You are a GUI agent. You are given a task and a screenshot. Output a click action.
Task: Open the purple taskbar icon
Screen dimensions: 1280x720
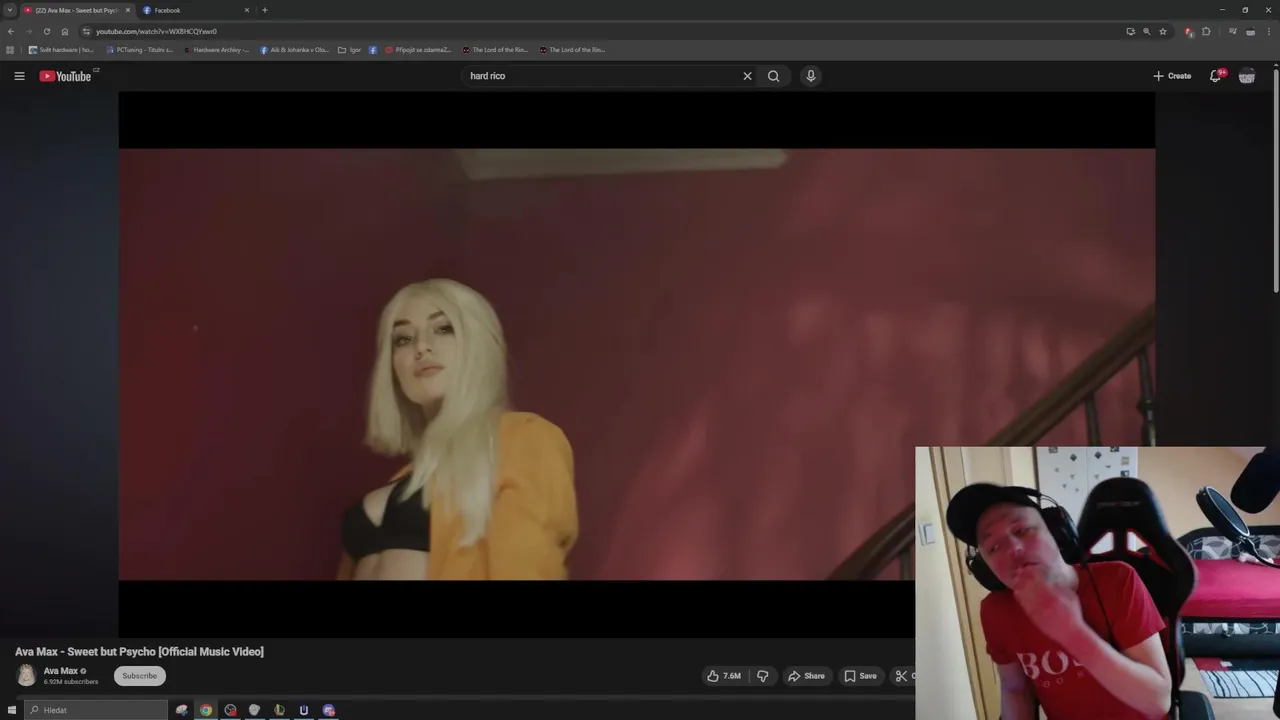(x=328, y=710)
